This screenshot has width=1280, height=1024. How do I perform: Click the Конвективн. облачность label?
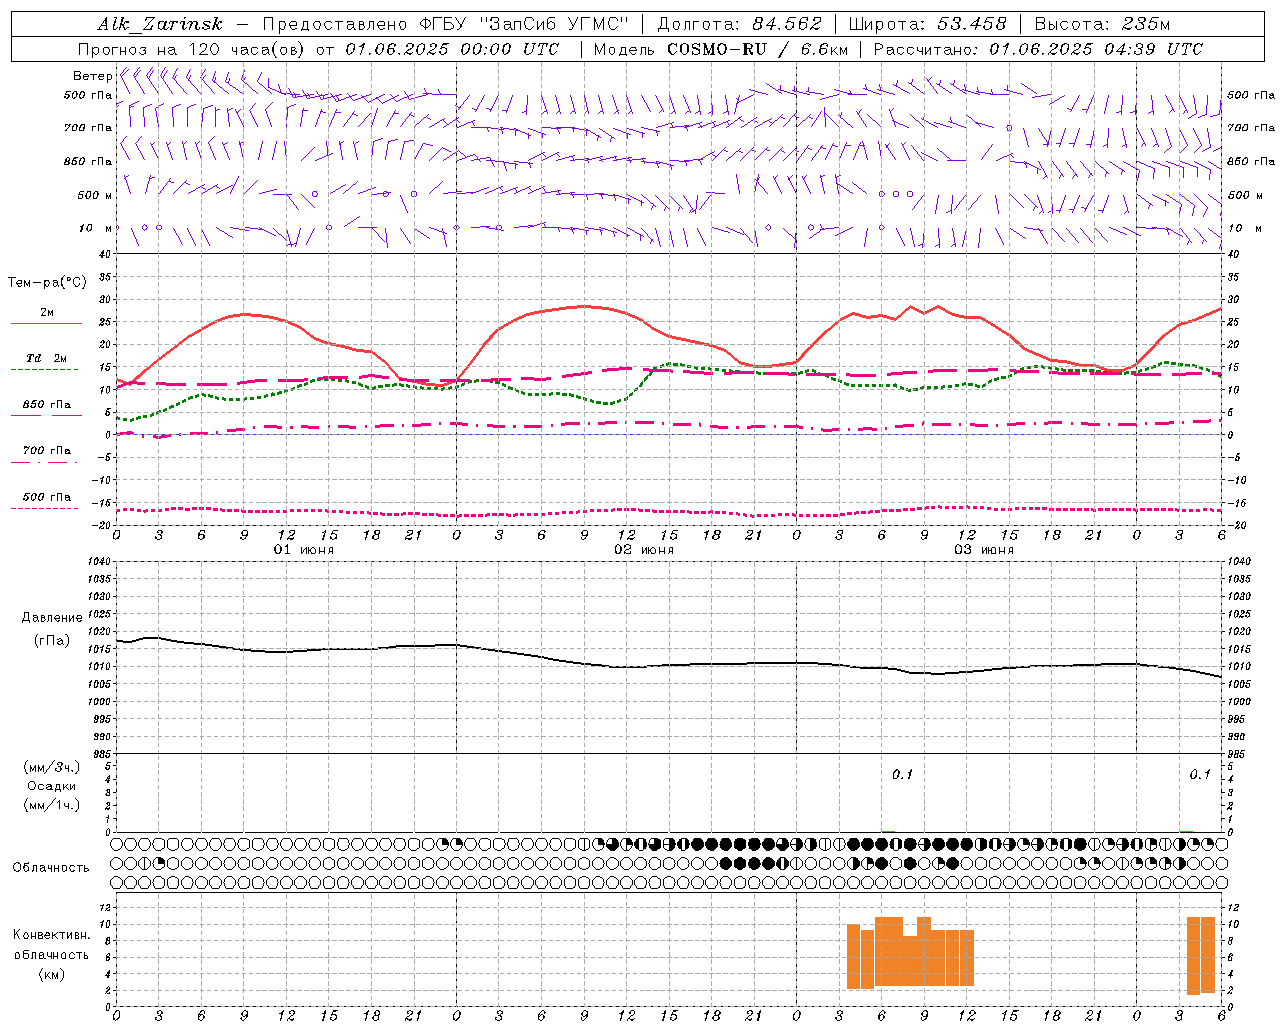(x=51, y=944)
